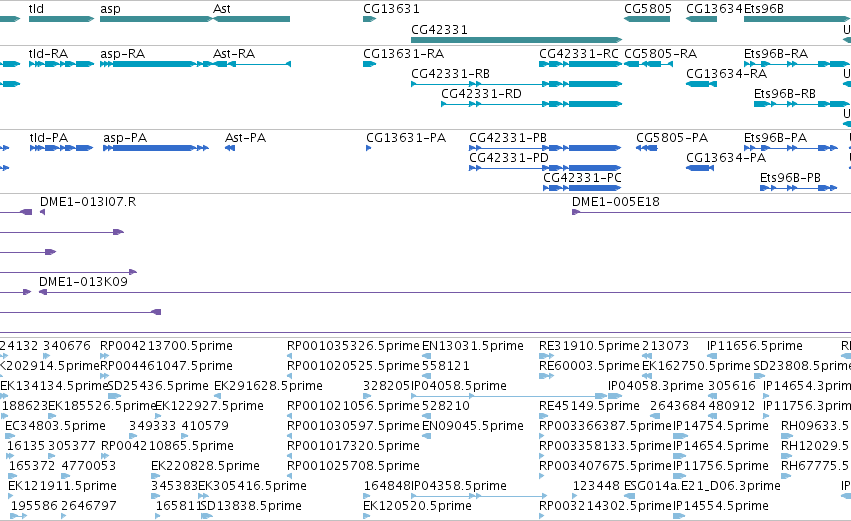The image size is (851, 521).
Task: Click the CG42331-RD transcript label
Action: coord(481,94)
